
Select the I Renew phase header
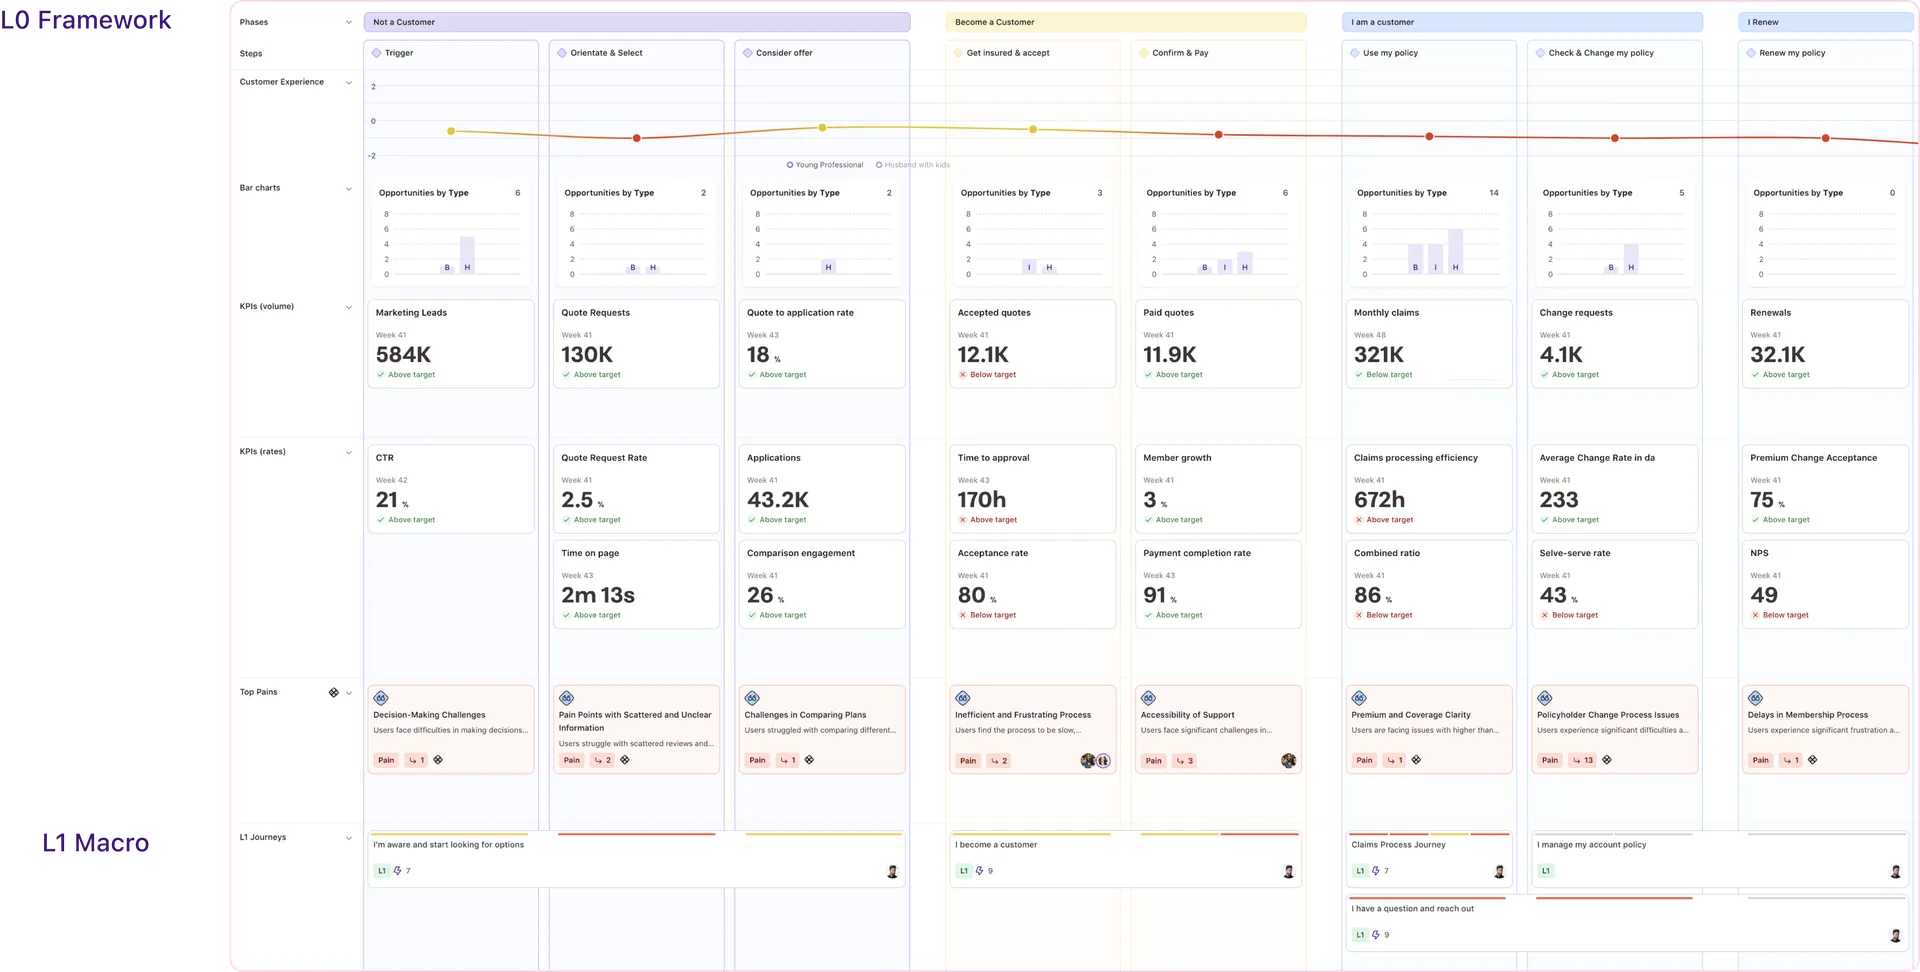click(1825, 22)
